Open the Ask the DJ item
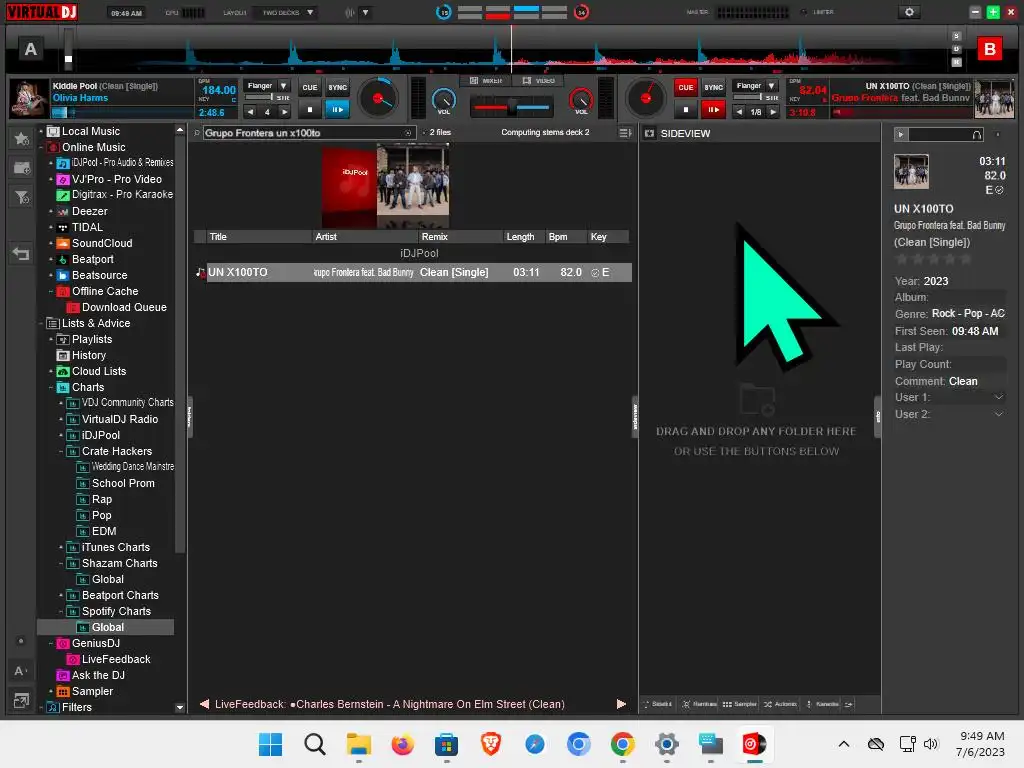The image size is (1024, 768). 98,675
